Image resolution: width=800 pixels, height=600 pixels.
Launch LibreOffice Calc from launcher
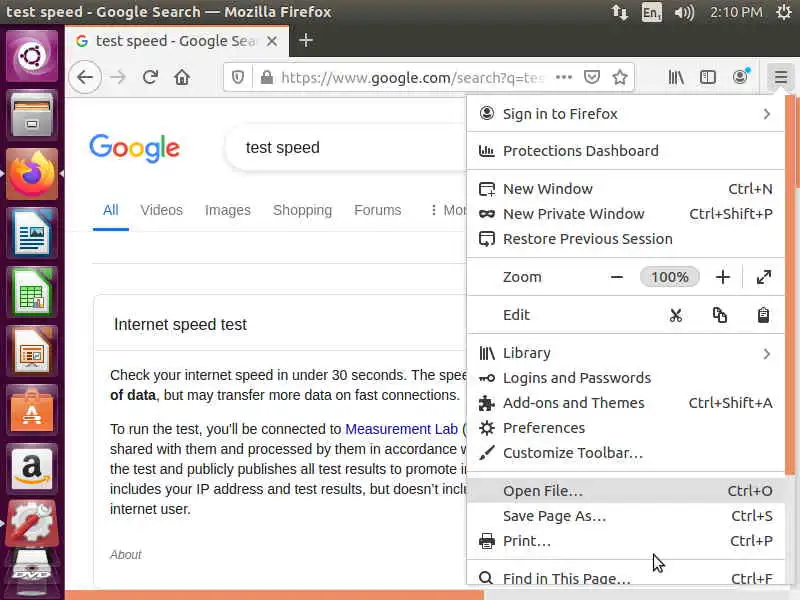(x=32, y=292)
